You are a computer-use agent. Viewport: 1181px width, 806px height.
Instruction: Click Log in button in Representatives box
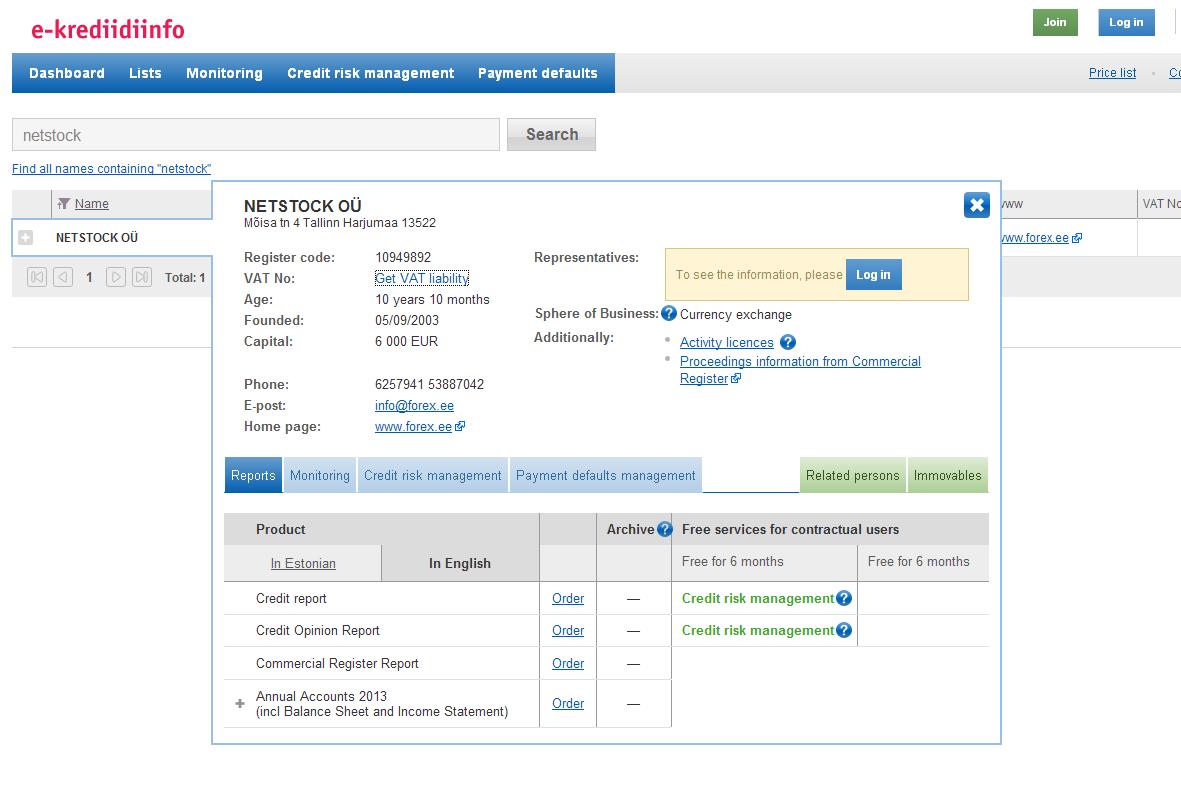[873, 275]
